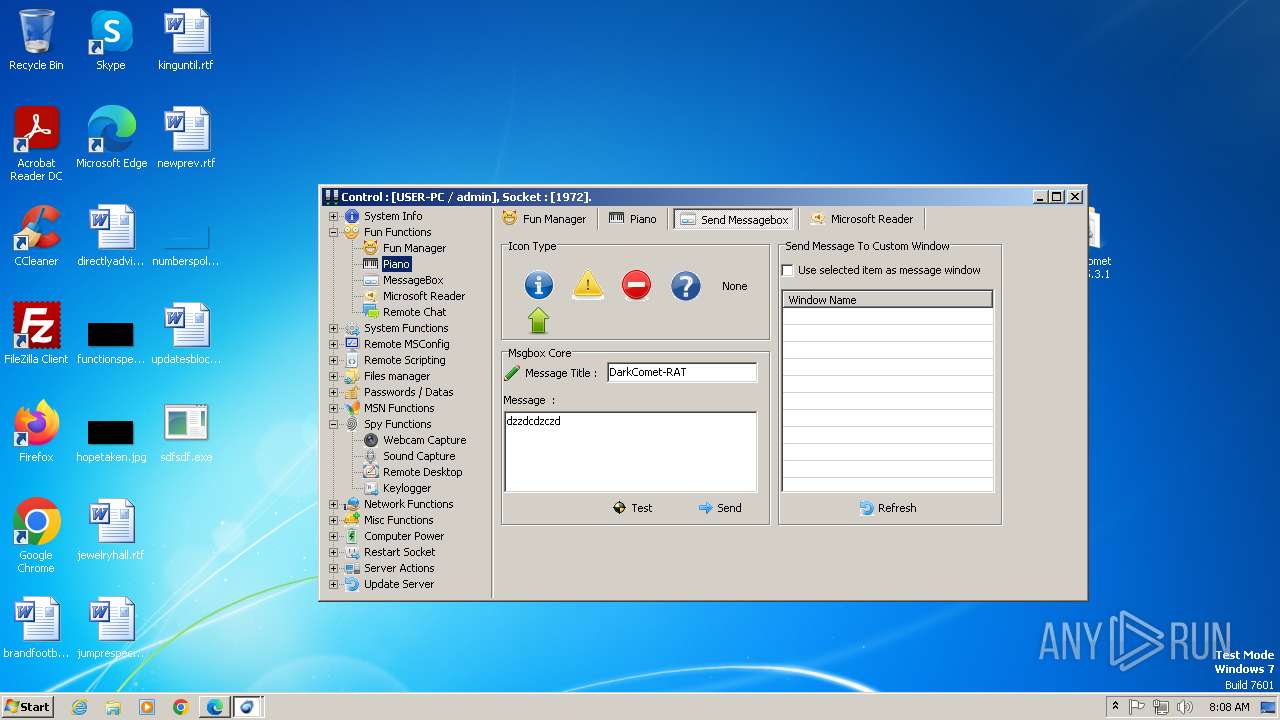Expand the Network Functions node

click(334, 504)
